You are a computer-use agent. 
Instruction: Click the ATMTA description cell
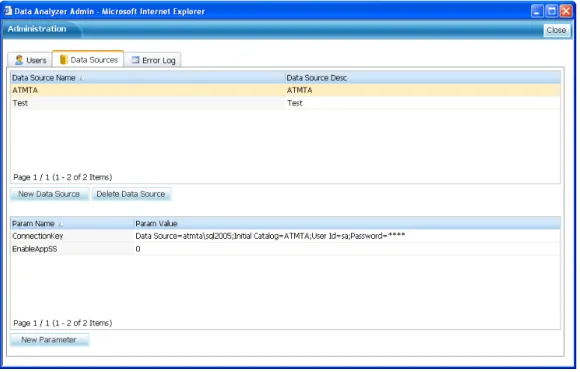point(422,90)
